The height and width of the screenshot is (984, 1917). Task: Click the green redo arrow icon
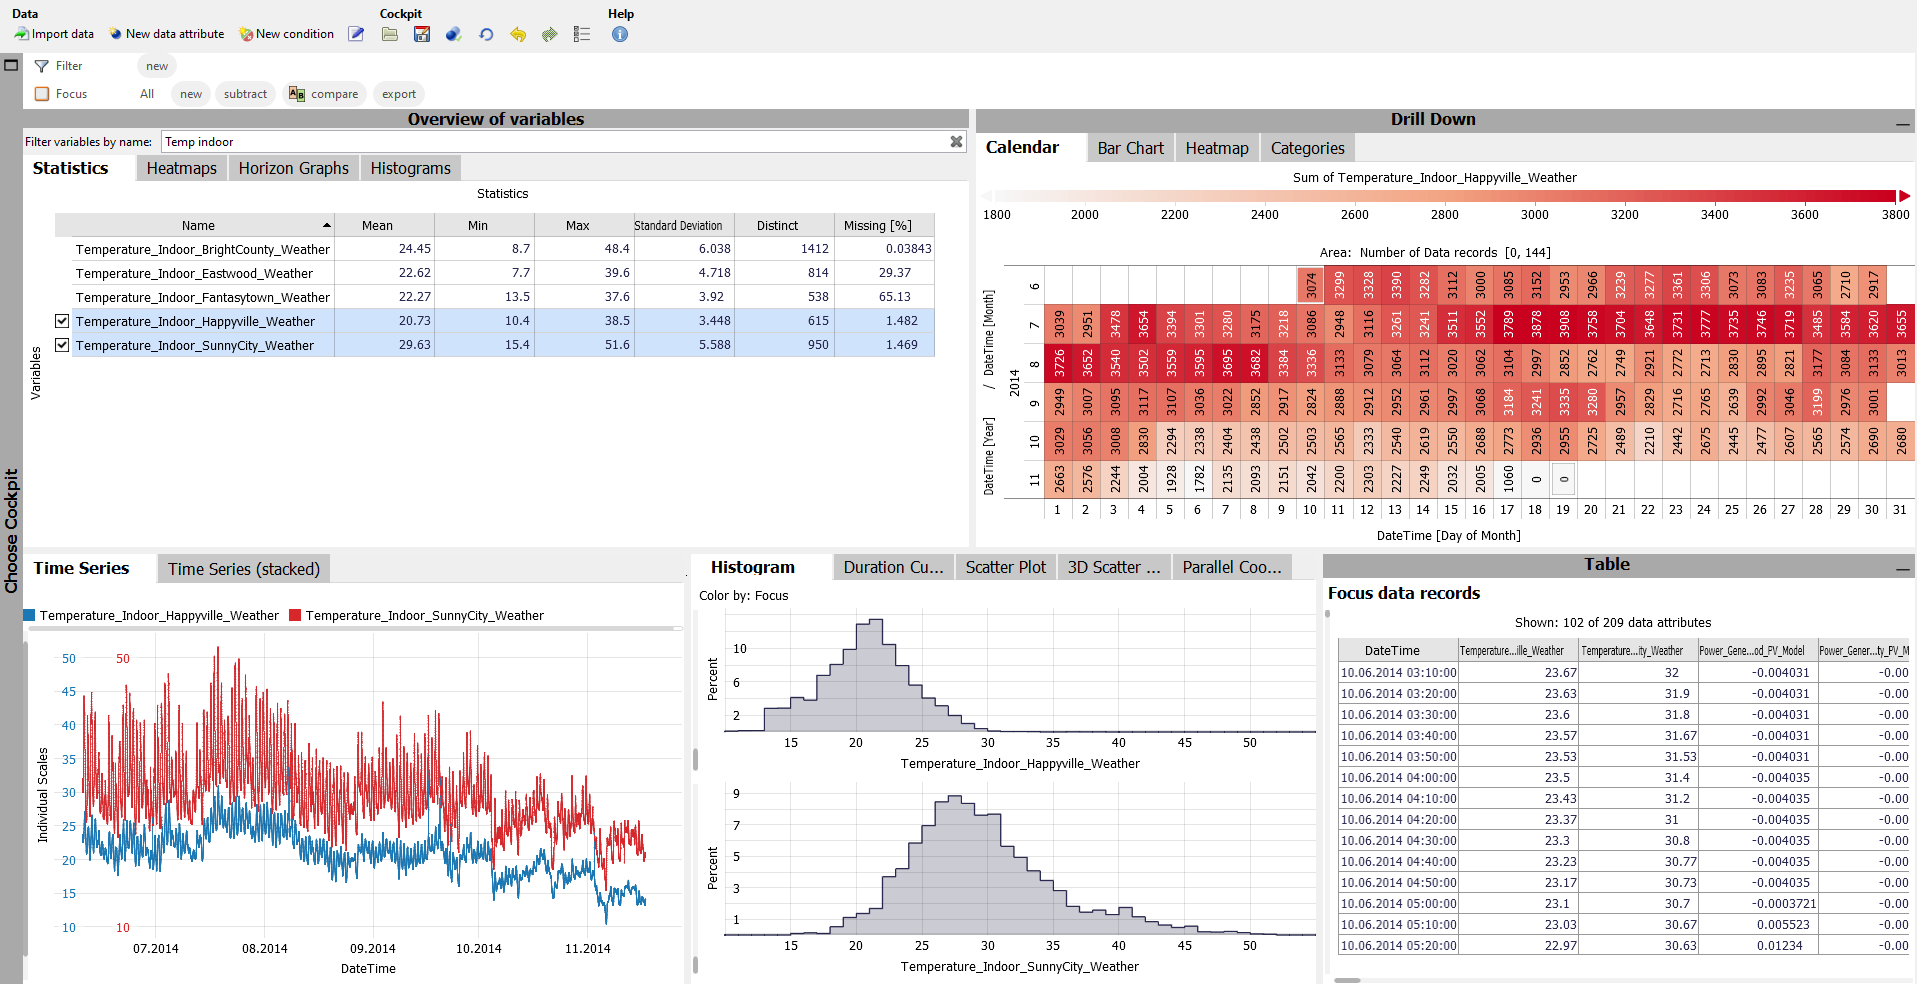tap(549, 34)
